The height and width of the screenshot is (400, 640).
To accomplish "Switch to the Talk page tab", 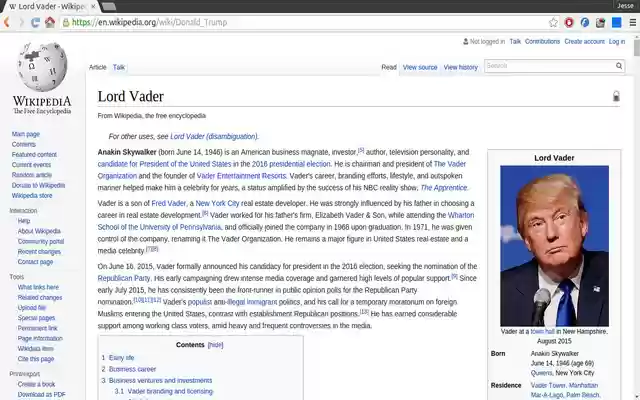I will tap(119, 67).
